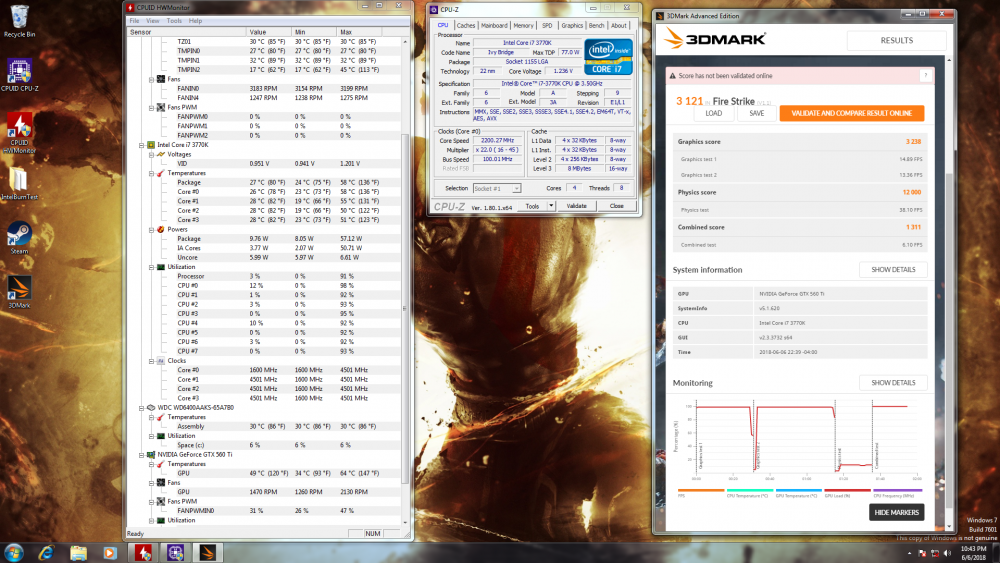The height and width of the screenshot is (563, 1000).
Task: Open Internet Explorer from the taskbar
Action: click(x=46, y=553)
